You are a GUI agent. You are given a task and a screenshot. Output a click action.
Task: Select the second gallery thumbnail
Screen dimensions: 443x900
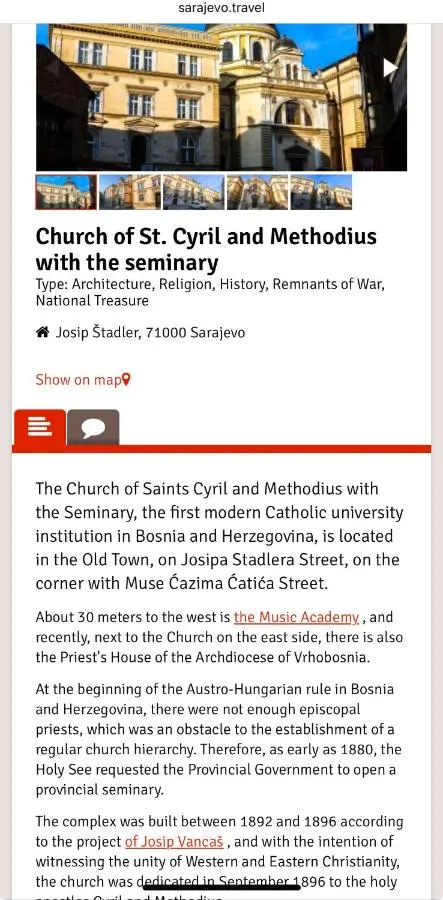pos(130,192)
